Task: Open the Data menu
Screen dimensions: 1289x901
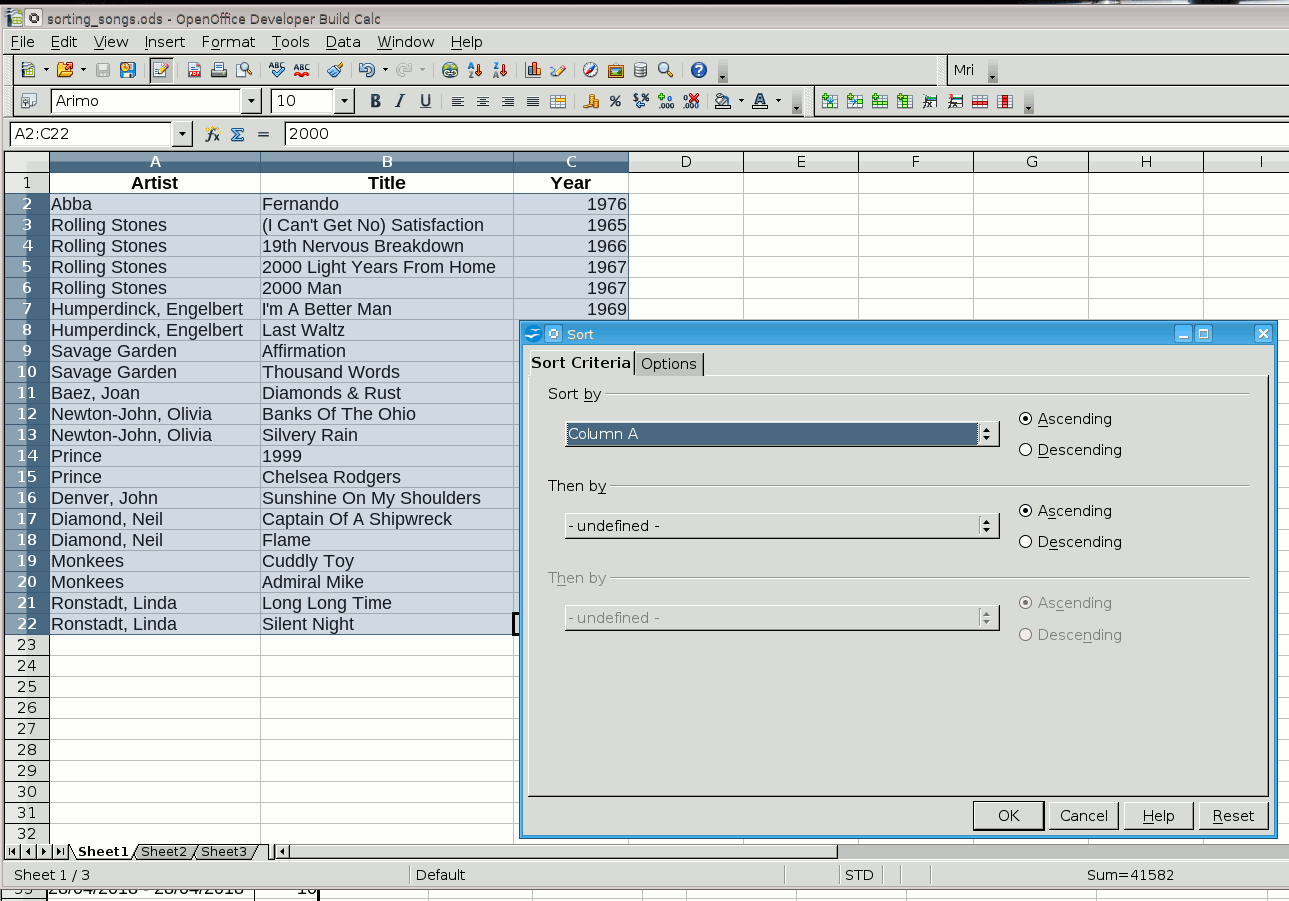Action: click(x=343, y=42)
